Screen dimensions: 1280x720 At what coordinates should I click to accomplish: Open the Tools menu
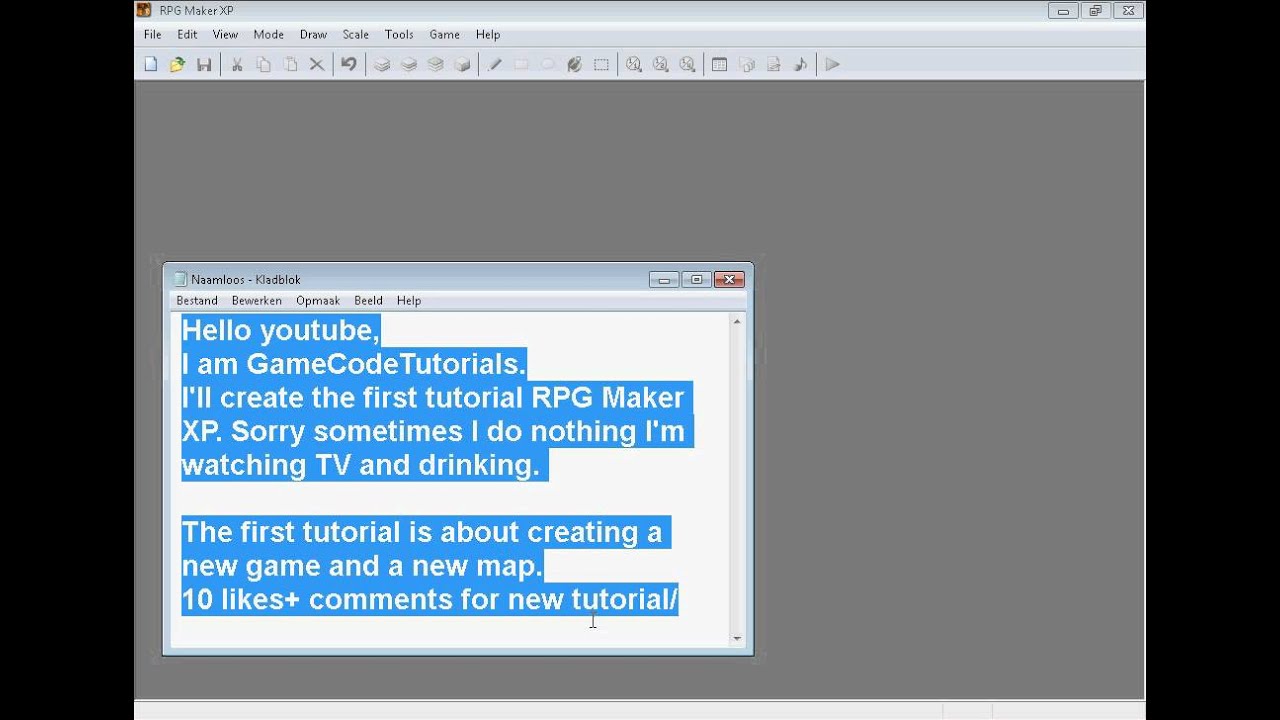pyautogui.click(x=399, y=34)
